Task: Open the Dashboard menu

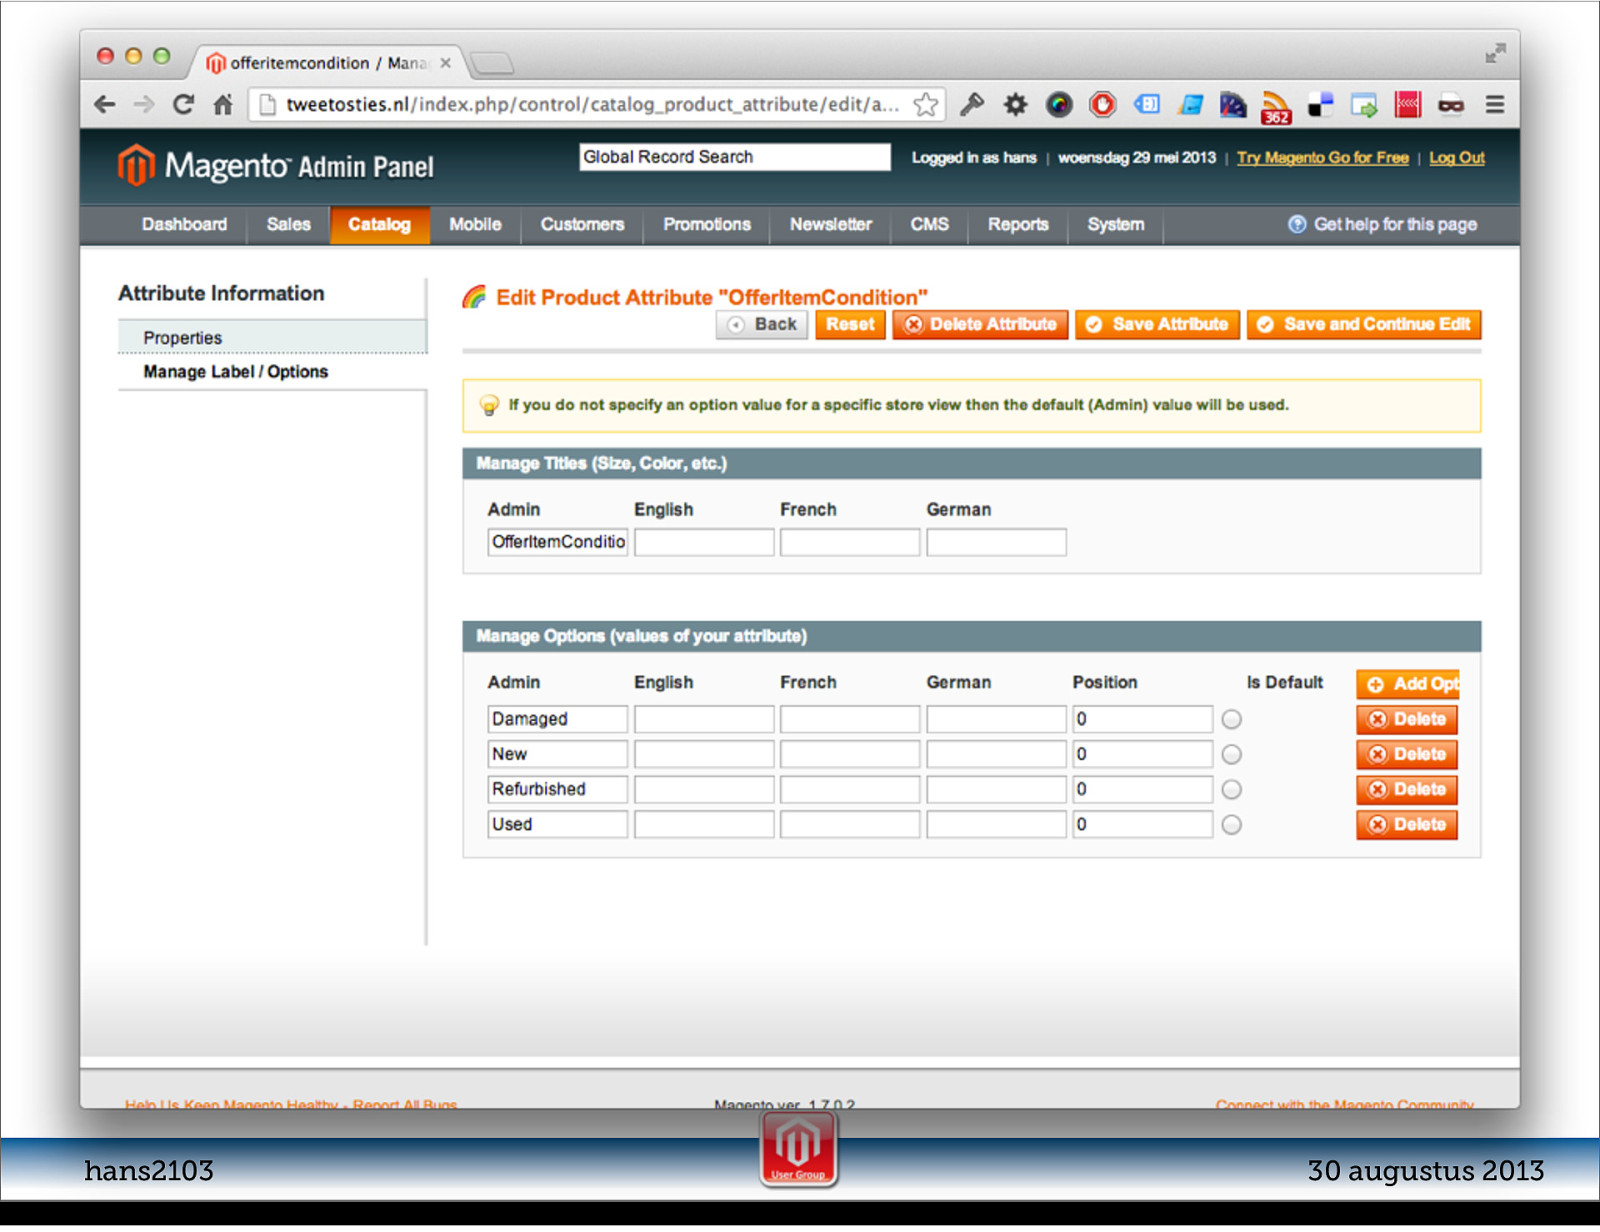Action: click(x=184, y=225)
